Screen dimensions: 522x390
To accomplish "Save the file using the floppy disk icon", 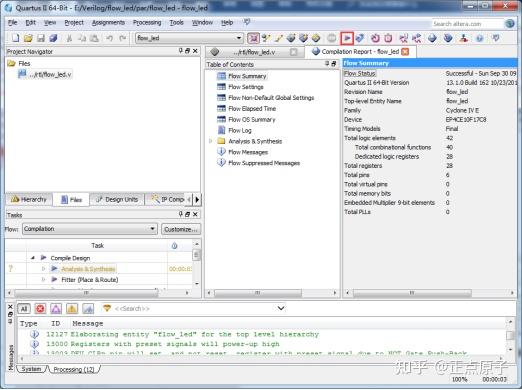I will [x=41, y=38].
